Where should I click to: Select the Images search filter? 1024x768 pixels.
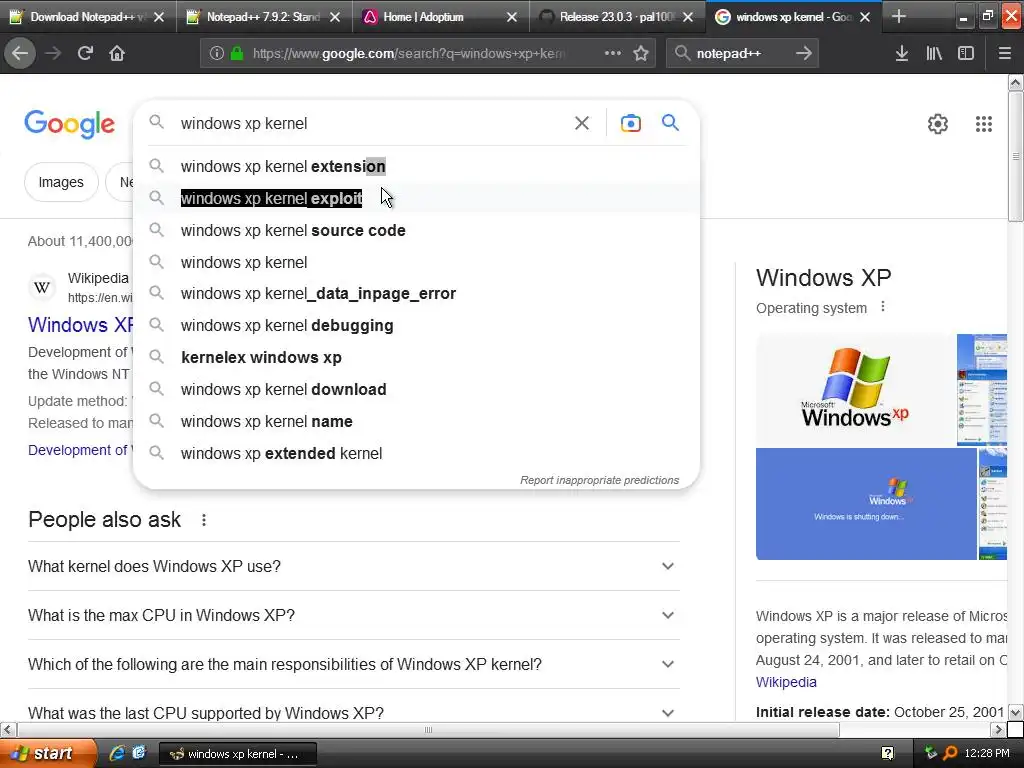(61, 182)
